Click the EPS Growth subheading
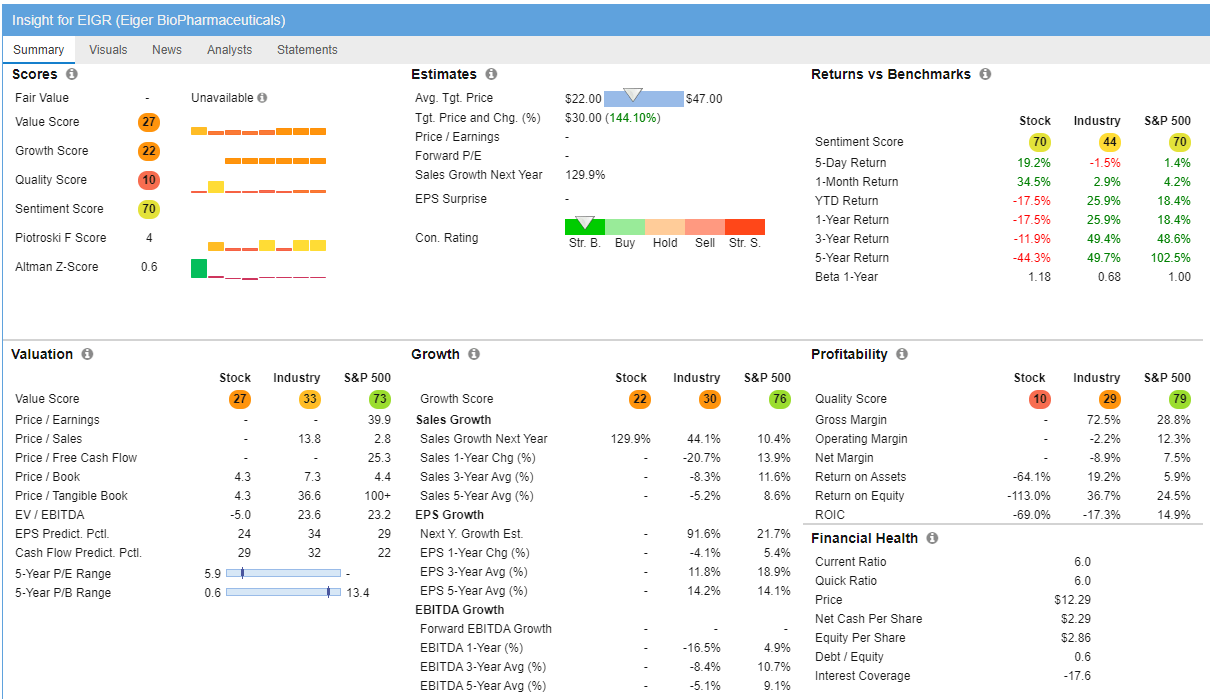 pos(450,515)
